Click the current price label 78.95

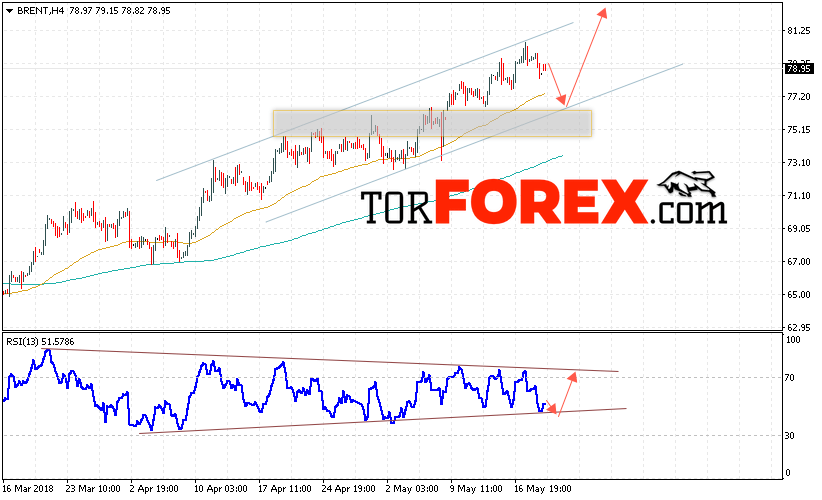click(799, 69)
